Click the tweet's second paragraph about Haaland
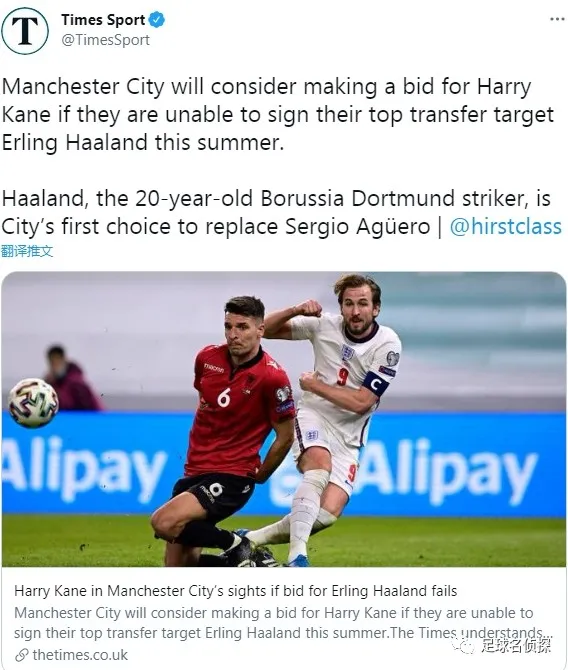The image size is (568, 670). (x=281, y=212)
